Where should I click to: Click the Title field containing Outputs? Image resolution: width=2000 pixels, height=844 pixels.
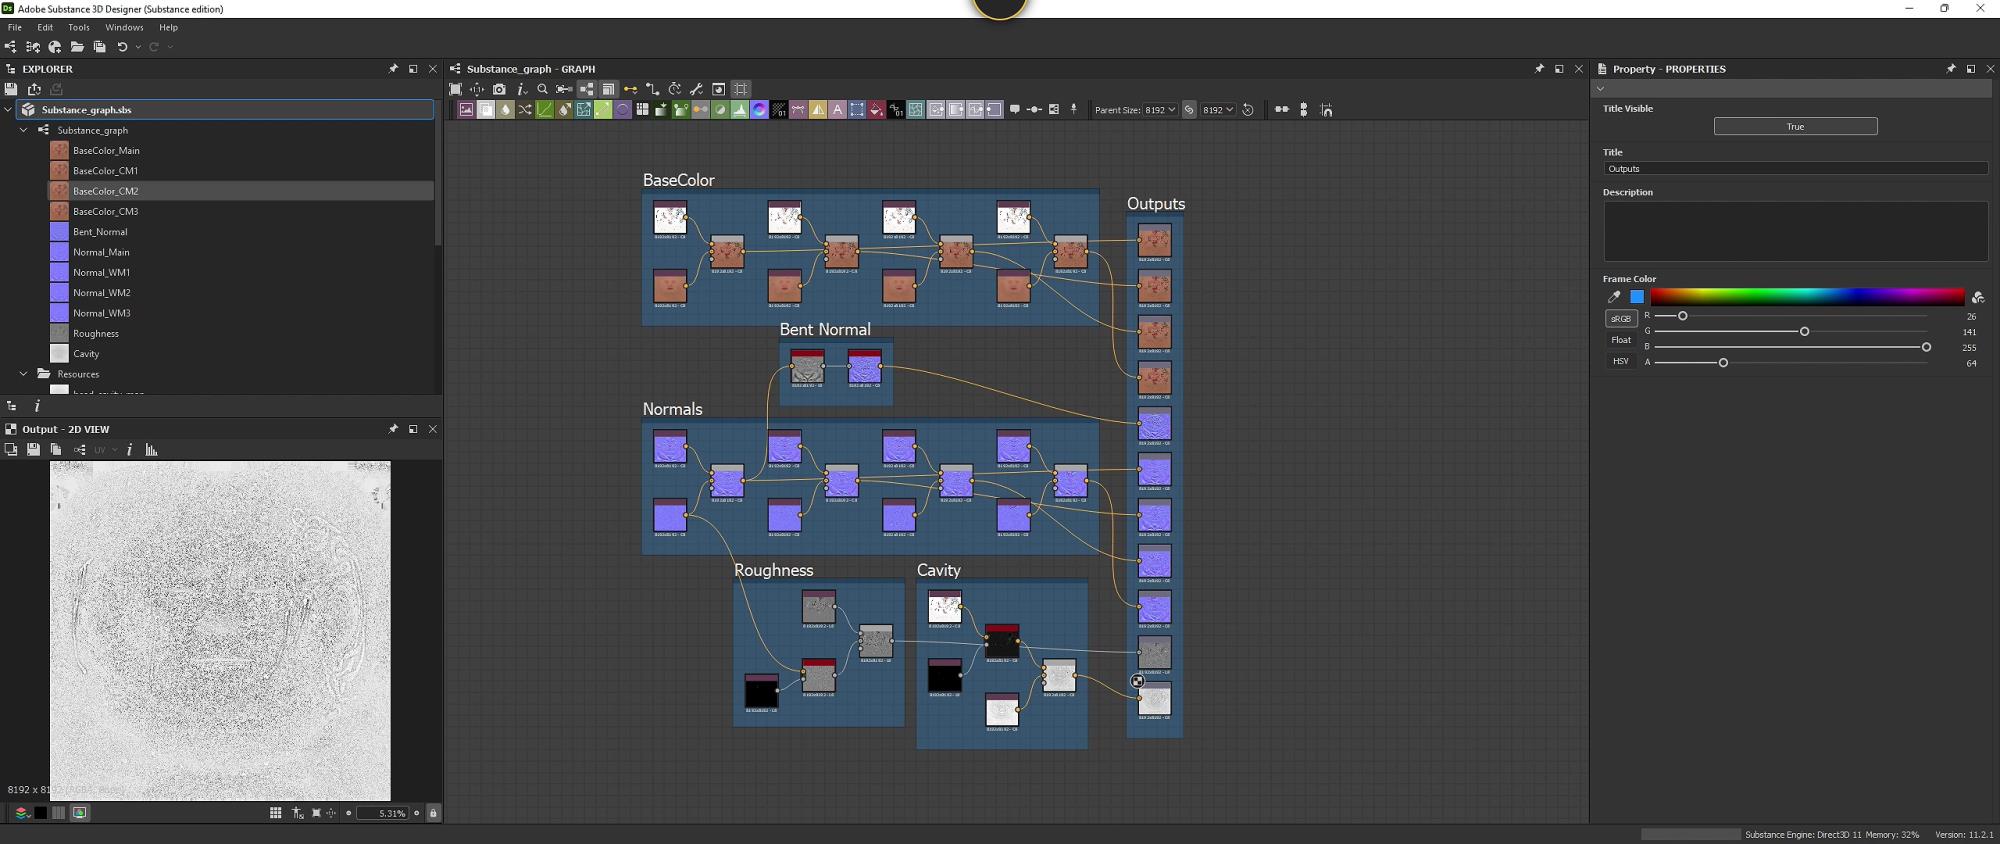[1795, 169]
